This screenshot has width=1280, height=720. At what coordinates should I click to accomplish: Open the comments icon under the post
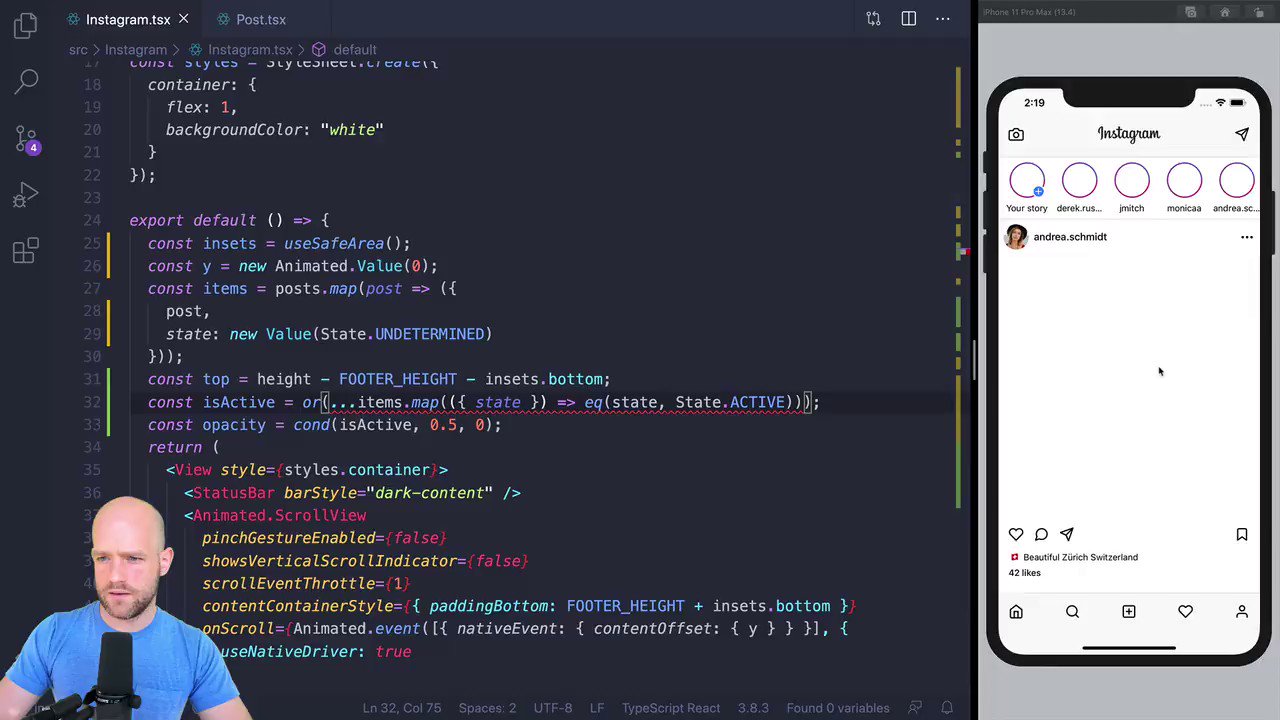(1041, 534)
